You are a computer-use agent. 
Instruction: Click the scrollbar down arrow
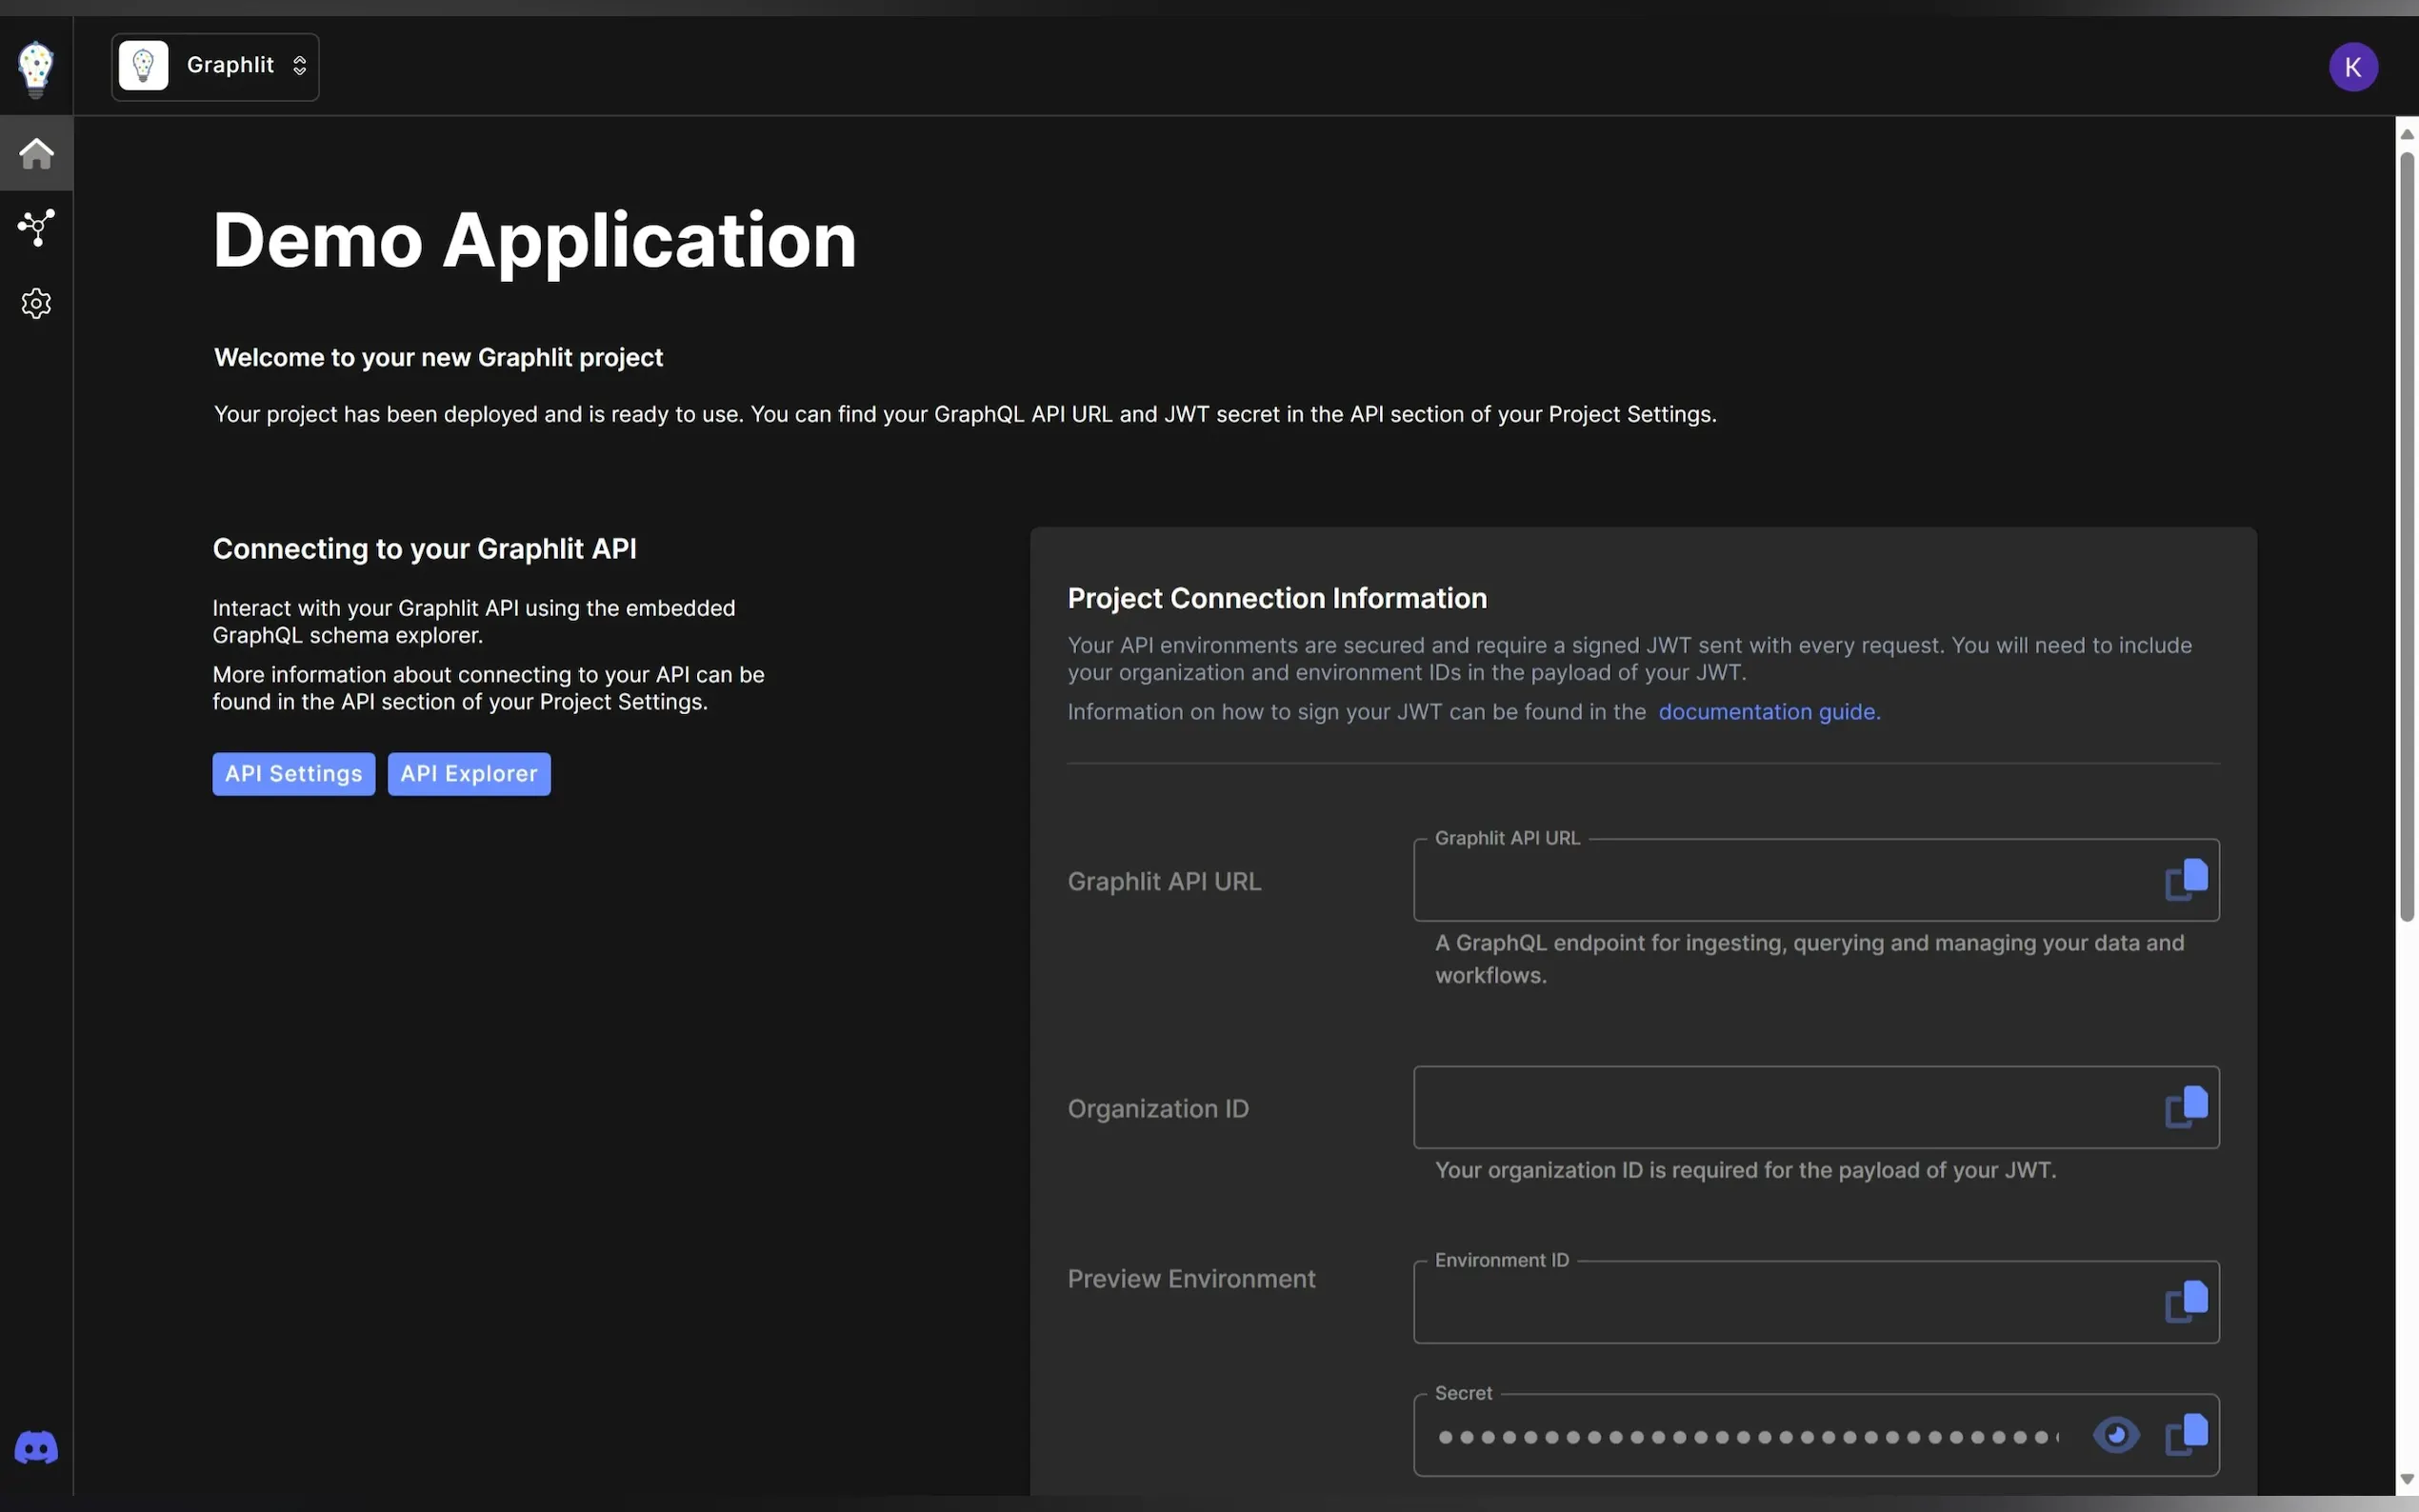[x=2407, y=1479]
